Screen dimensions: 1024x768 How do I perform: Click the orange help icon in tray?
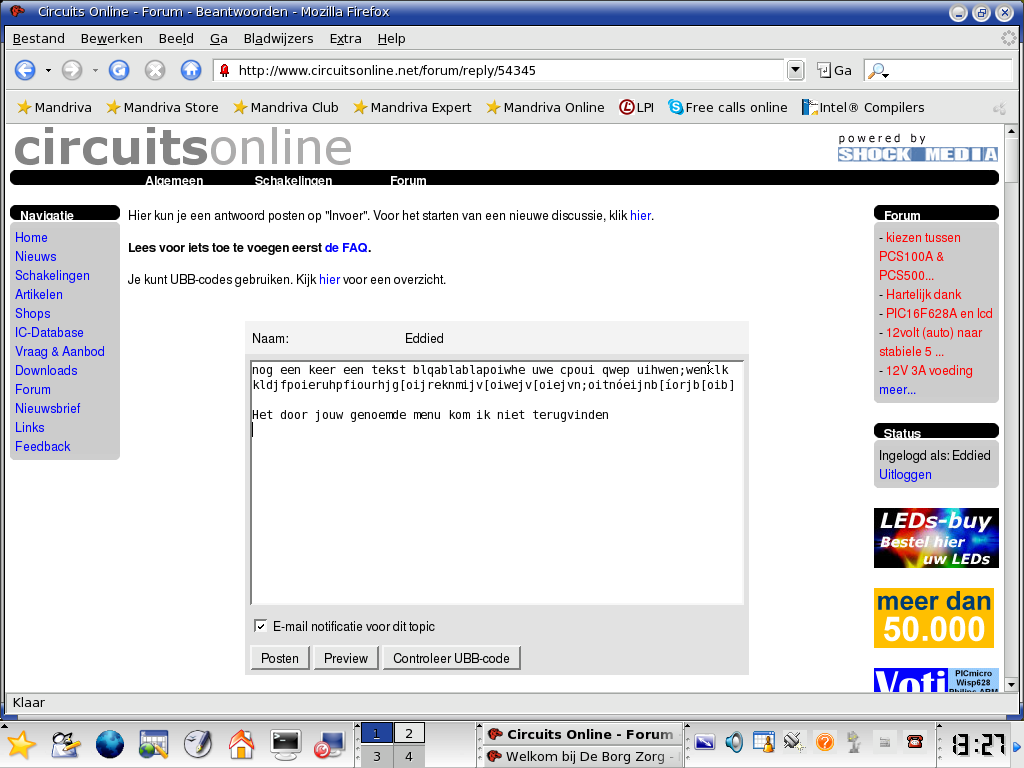tap(824, 742)
